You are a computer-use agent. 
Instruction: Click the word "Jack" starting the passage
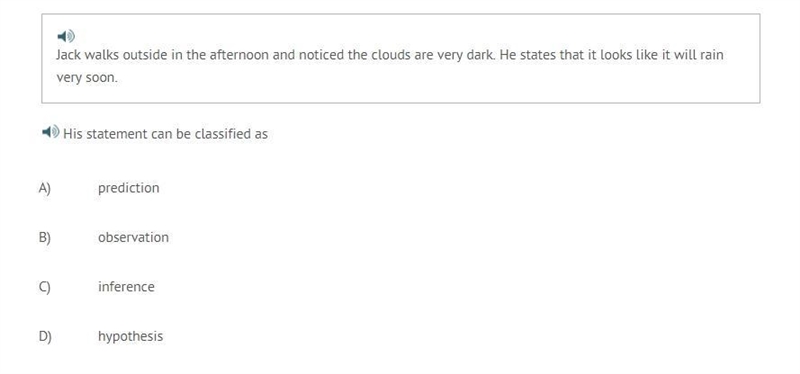click(x=68, y=55)
